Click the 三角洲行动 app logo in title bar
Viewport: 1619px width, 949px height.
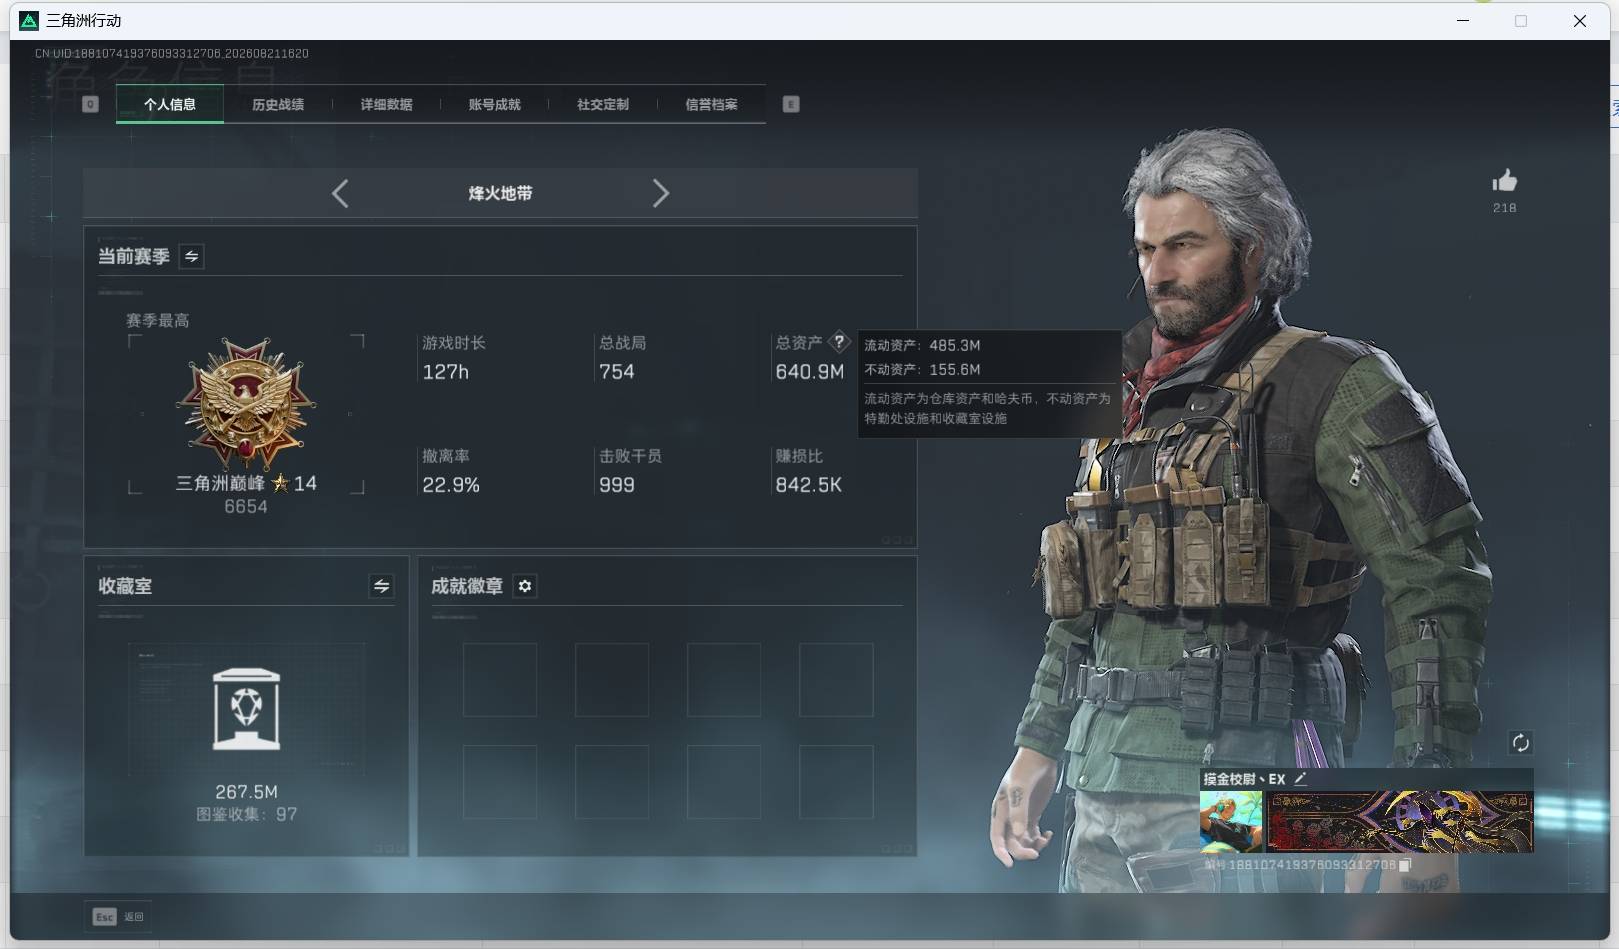pos(29,21)
